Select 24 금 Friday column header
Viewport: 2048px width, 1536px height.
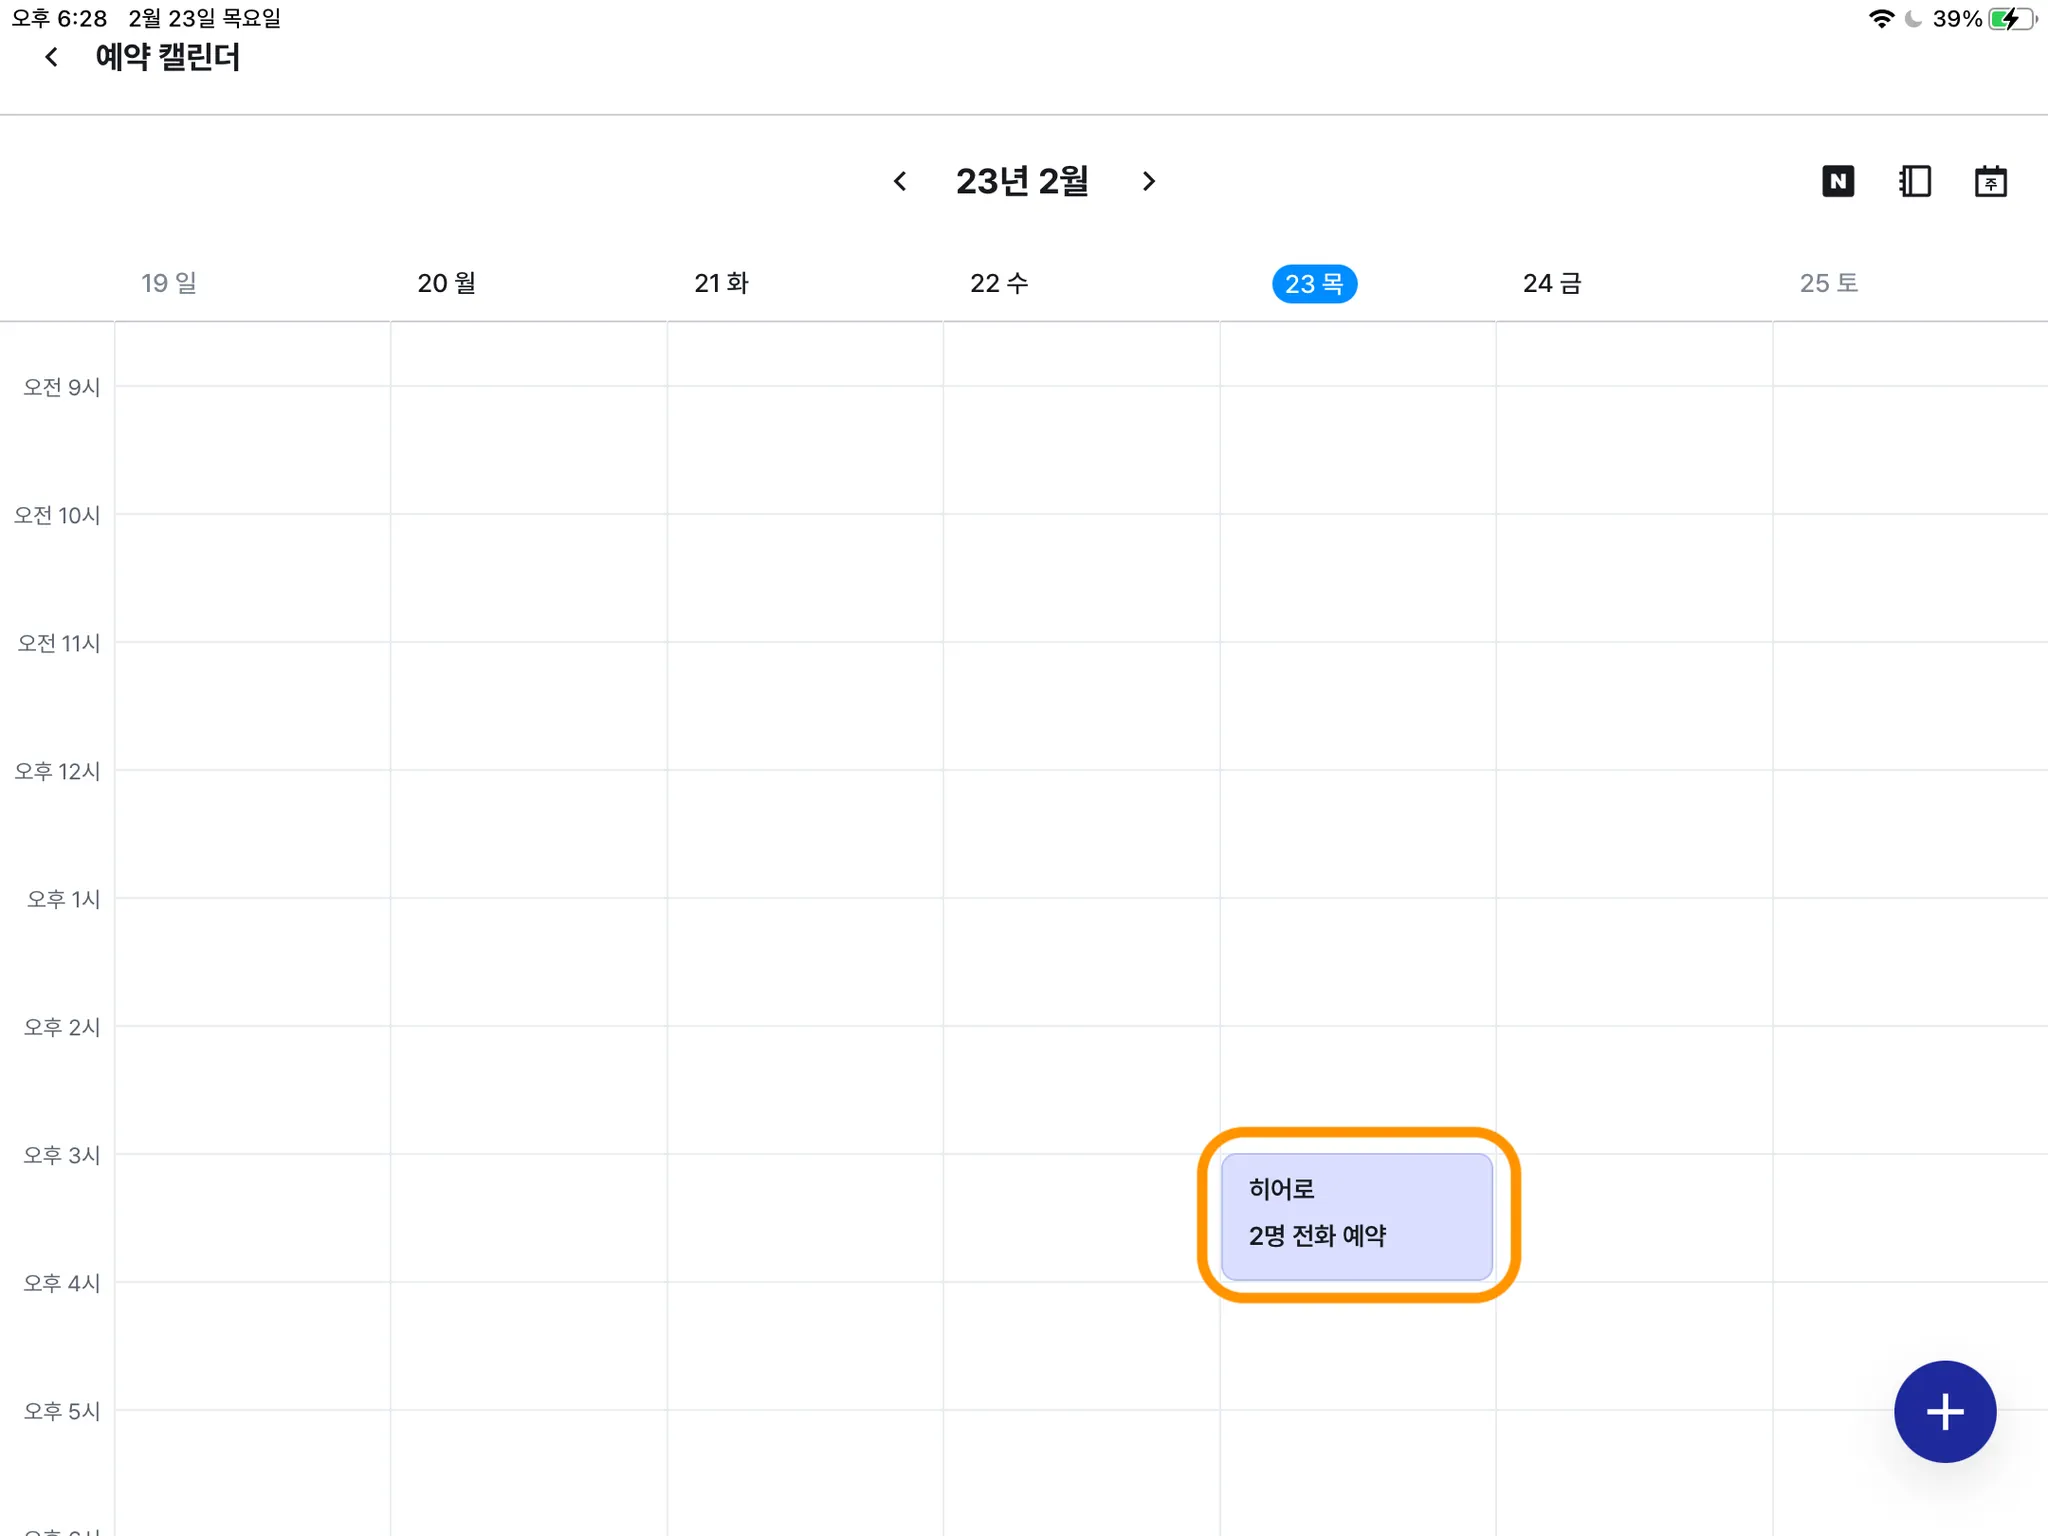(1551, 283)
